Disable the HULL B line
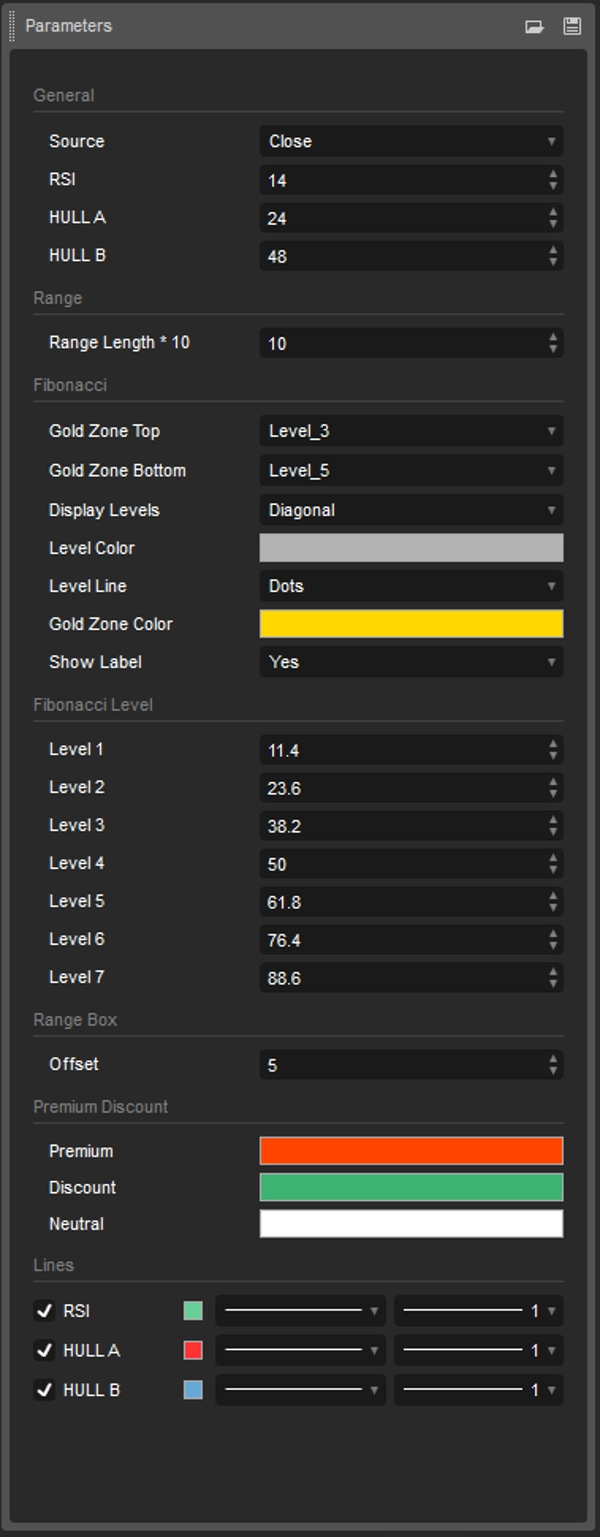The width and height of the screenshot is (600, 1537). [44, 1390]
